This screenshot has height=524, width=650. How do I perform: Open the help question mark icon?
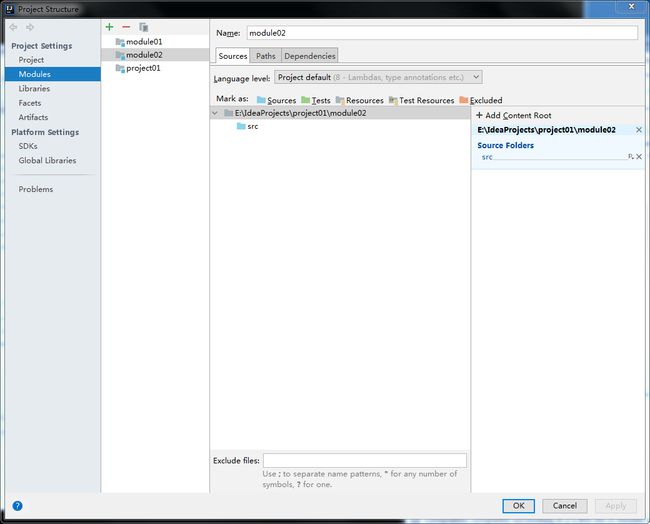tap(17, 506)
